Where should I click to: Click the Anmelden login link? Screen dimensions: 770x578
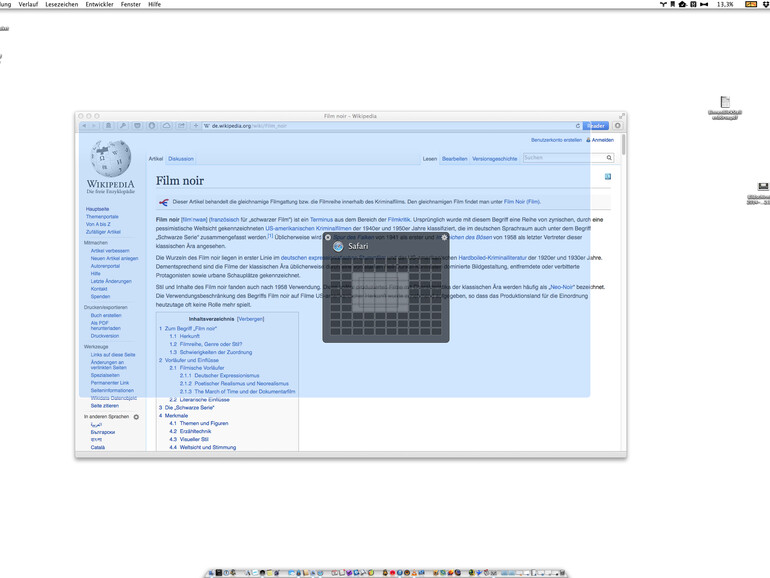[602, 140]
